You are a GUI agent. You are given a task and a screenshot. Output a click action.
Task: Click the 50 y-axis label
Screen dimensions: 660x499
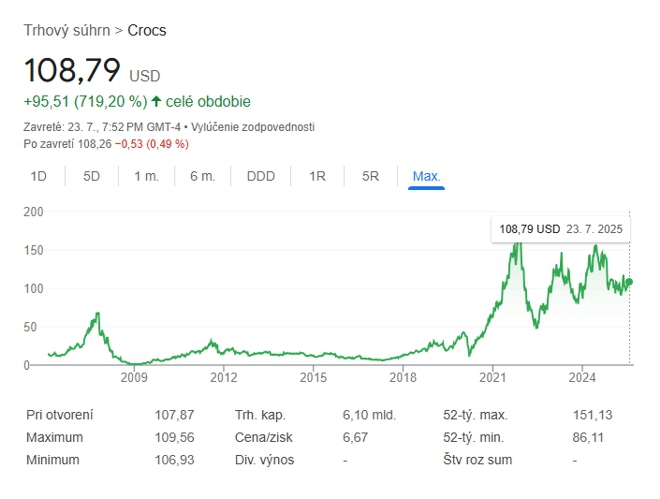tap(30, 327)
